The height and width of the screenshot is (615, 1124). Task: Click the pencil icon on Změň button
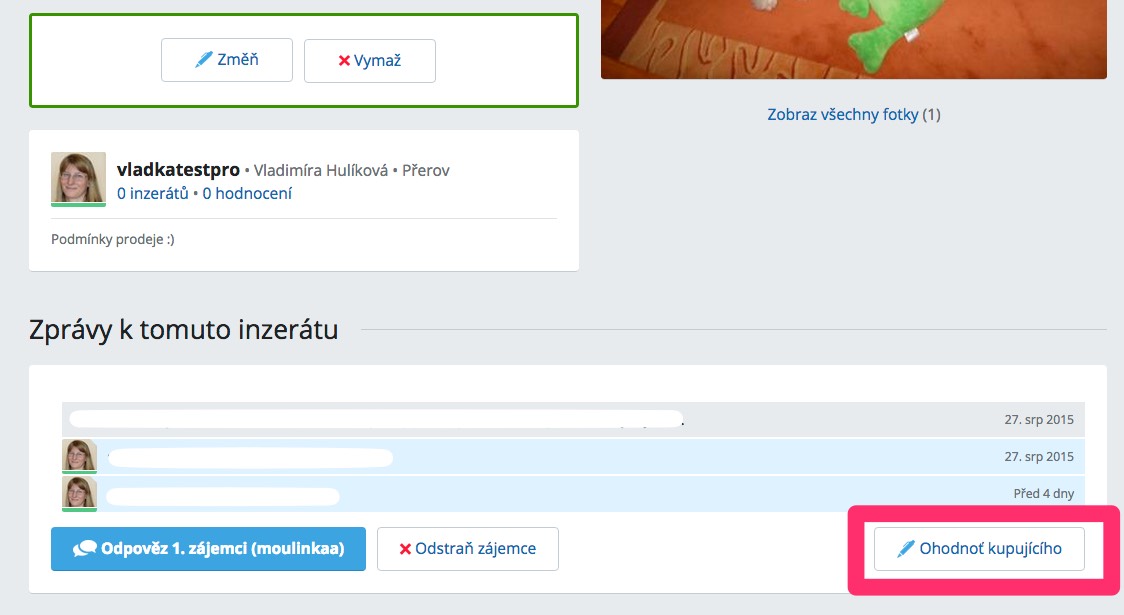[204, 59]
